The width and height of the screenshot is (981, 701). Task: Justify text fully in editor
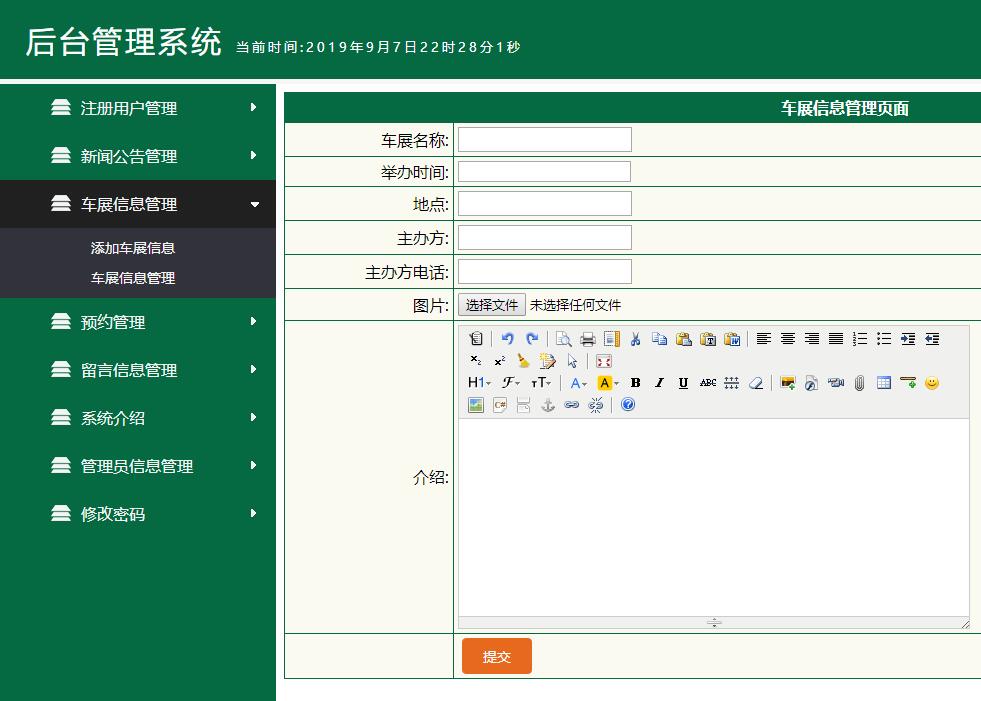coord(836,339)
